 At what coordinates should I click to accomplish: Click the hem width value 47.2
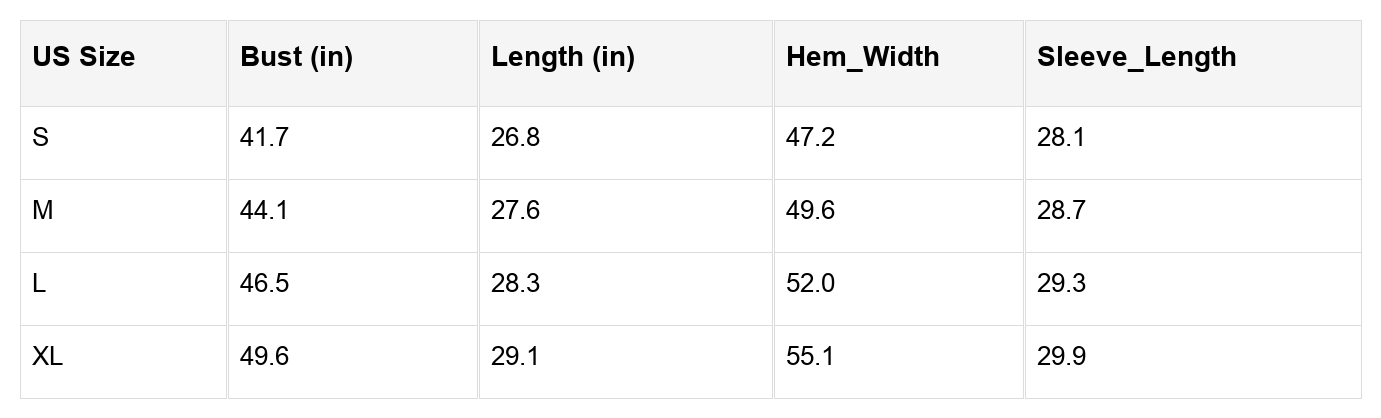pos(810,137)
